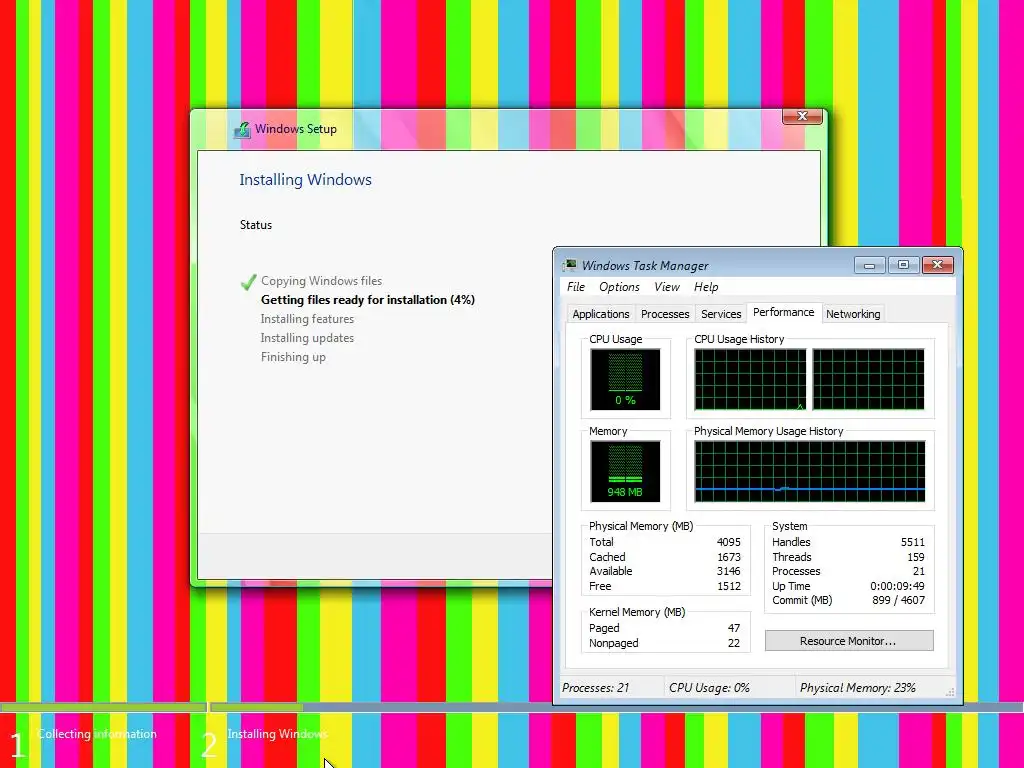Click the 'Copying Windows files' status line
This screenshot has height=768, width=1024.
coord(321,281)
